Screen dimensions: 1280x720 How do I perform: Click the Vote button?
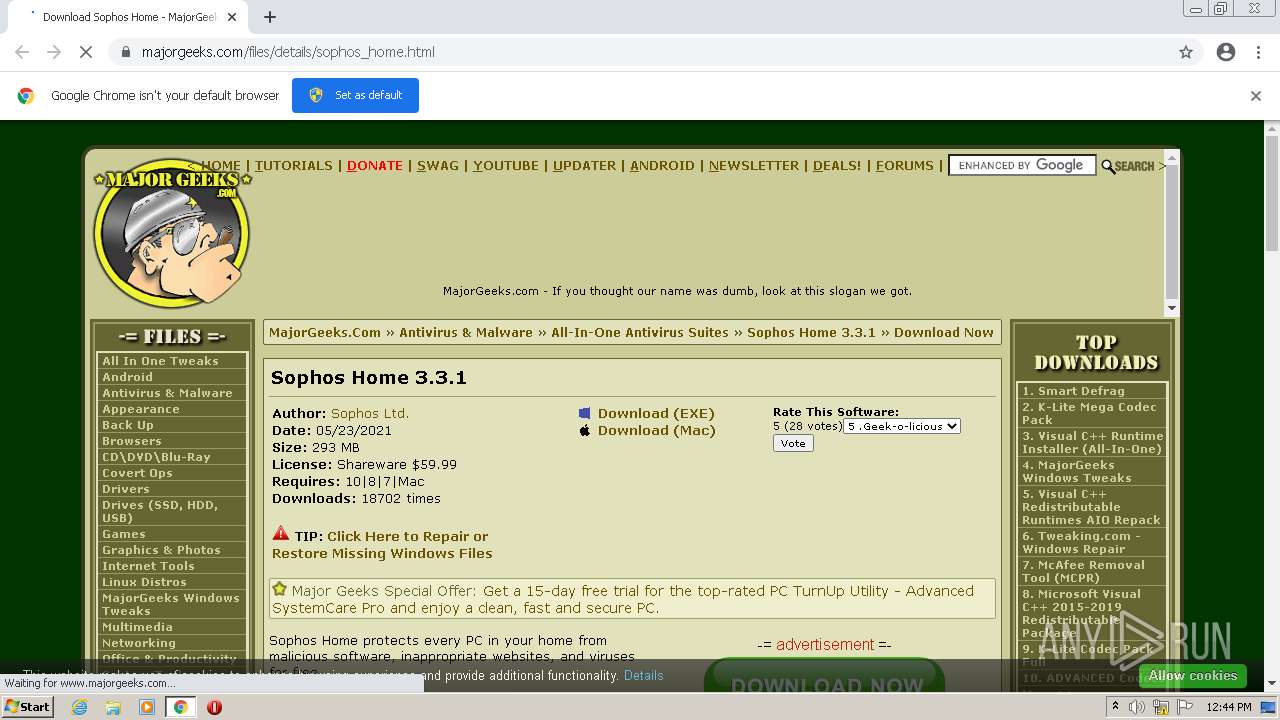point(793,443)
